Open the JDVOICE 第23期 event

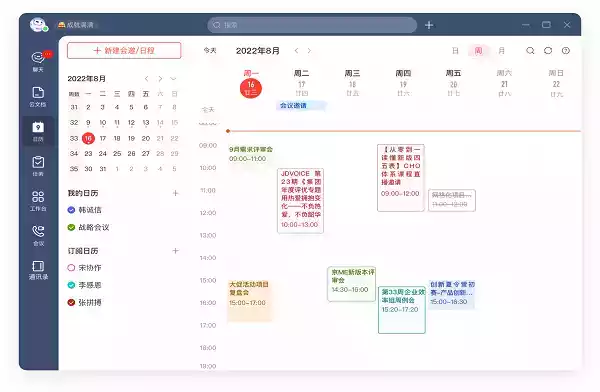(x=301, y=201)
